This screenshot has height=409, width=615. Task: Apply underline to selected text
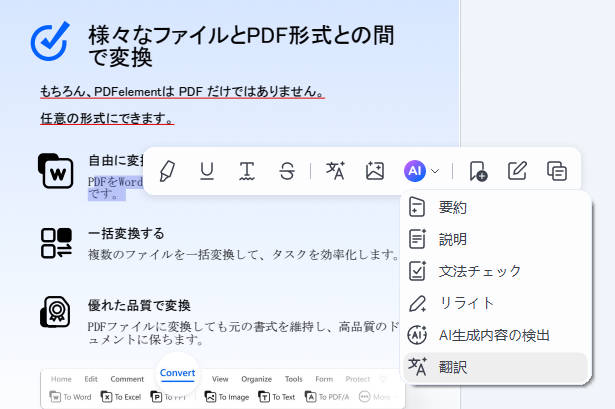coord(207,171)
